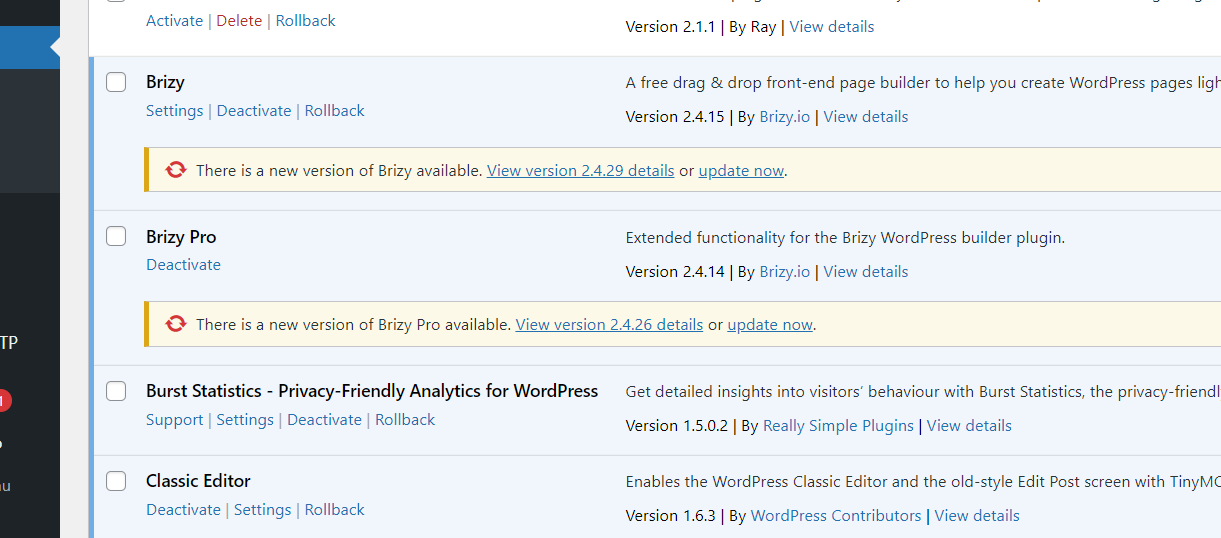The image size is (1221, 538).
Task: Tick the Brizy plugin checkbox
Action: point(116,82)
